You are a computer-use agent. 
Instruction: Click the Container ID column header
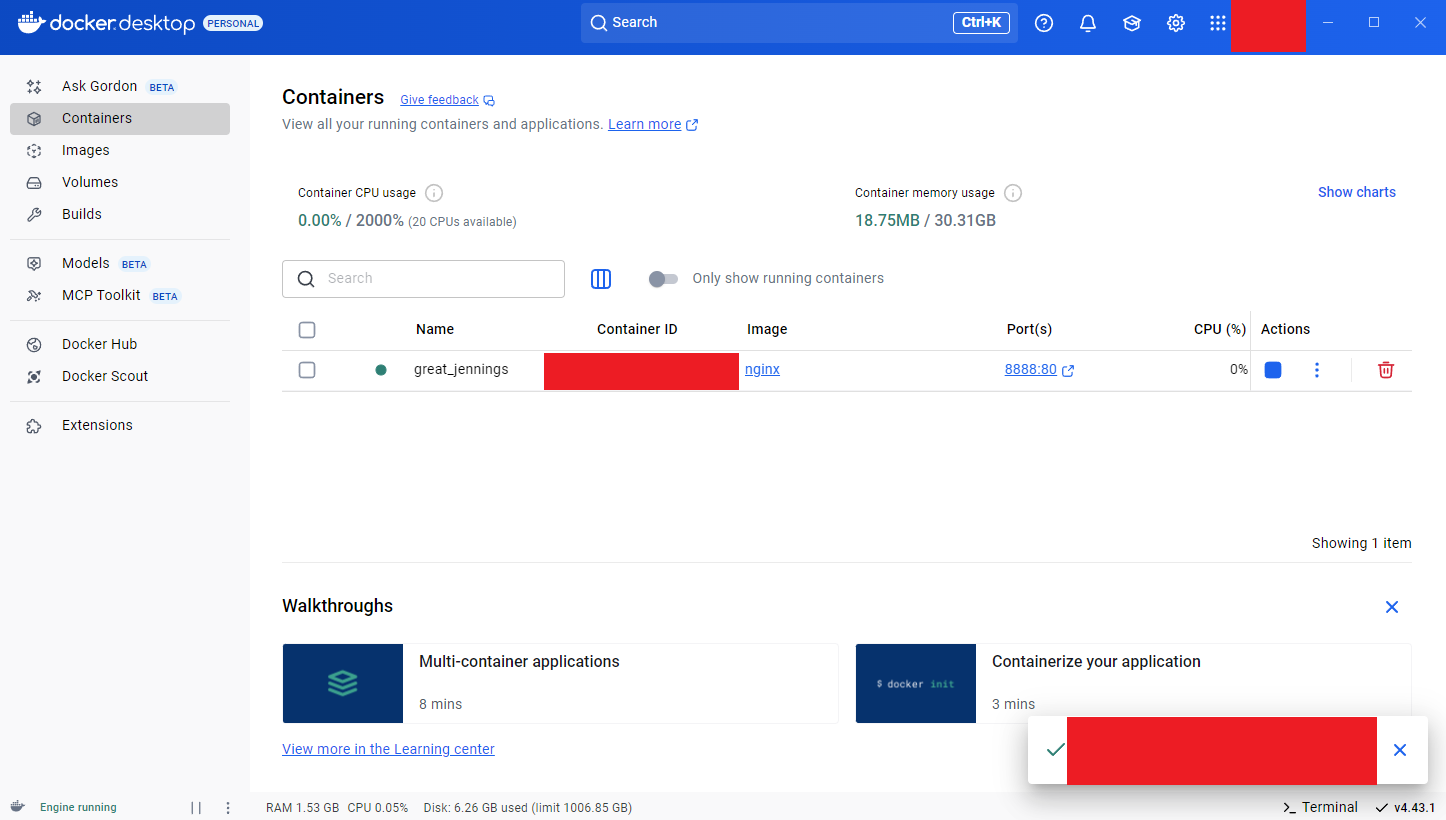[637, 329]
